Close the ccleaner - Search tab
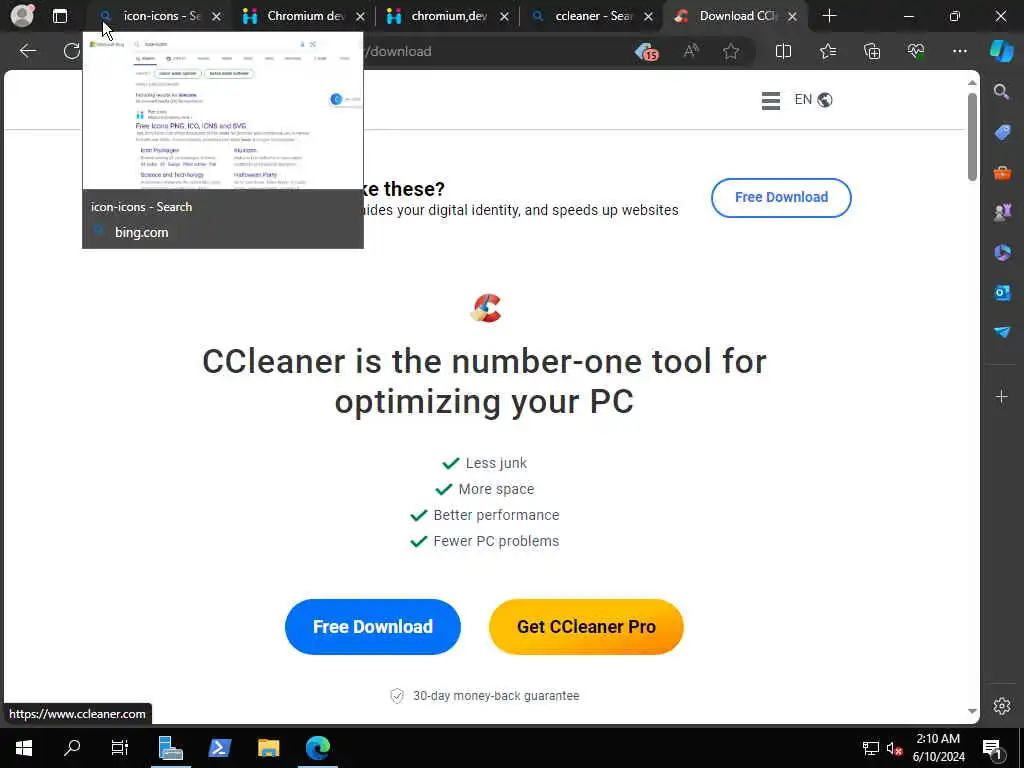 [648, 16]
